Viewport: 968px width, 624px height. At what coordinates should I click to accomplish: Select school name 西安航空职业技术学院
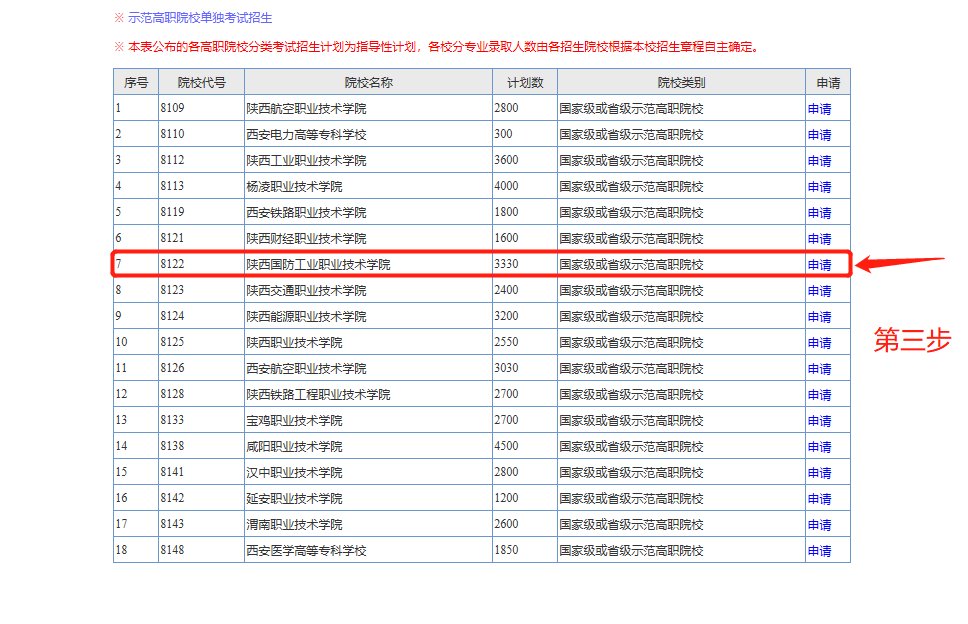coord(306,368)
